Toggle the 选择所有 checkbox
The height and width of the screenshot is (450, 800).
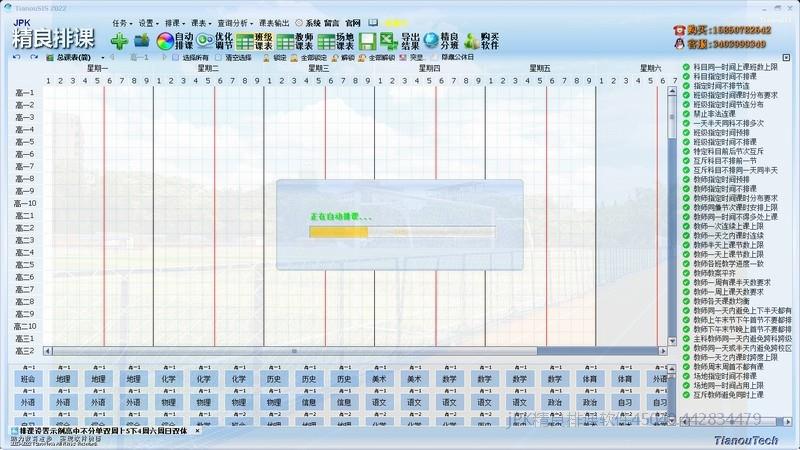(x=176, y=58)
